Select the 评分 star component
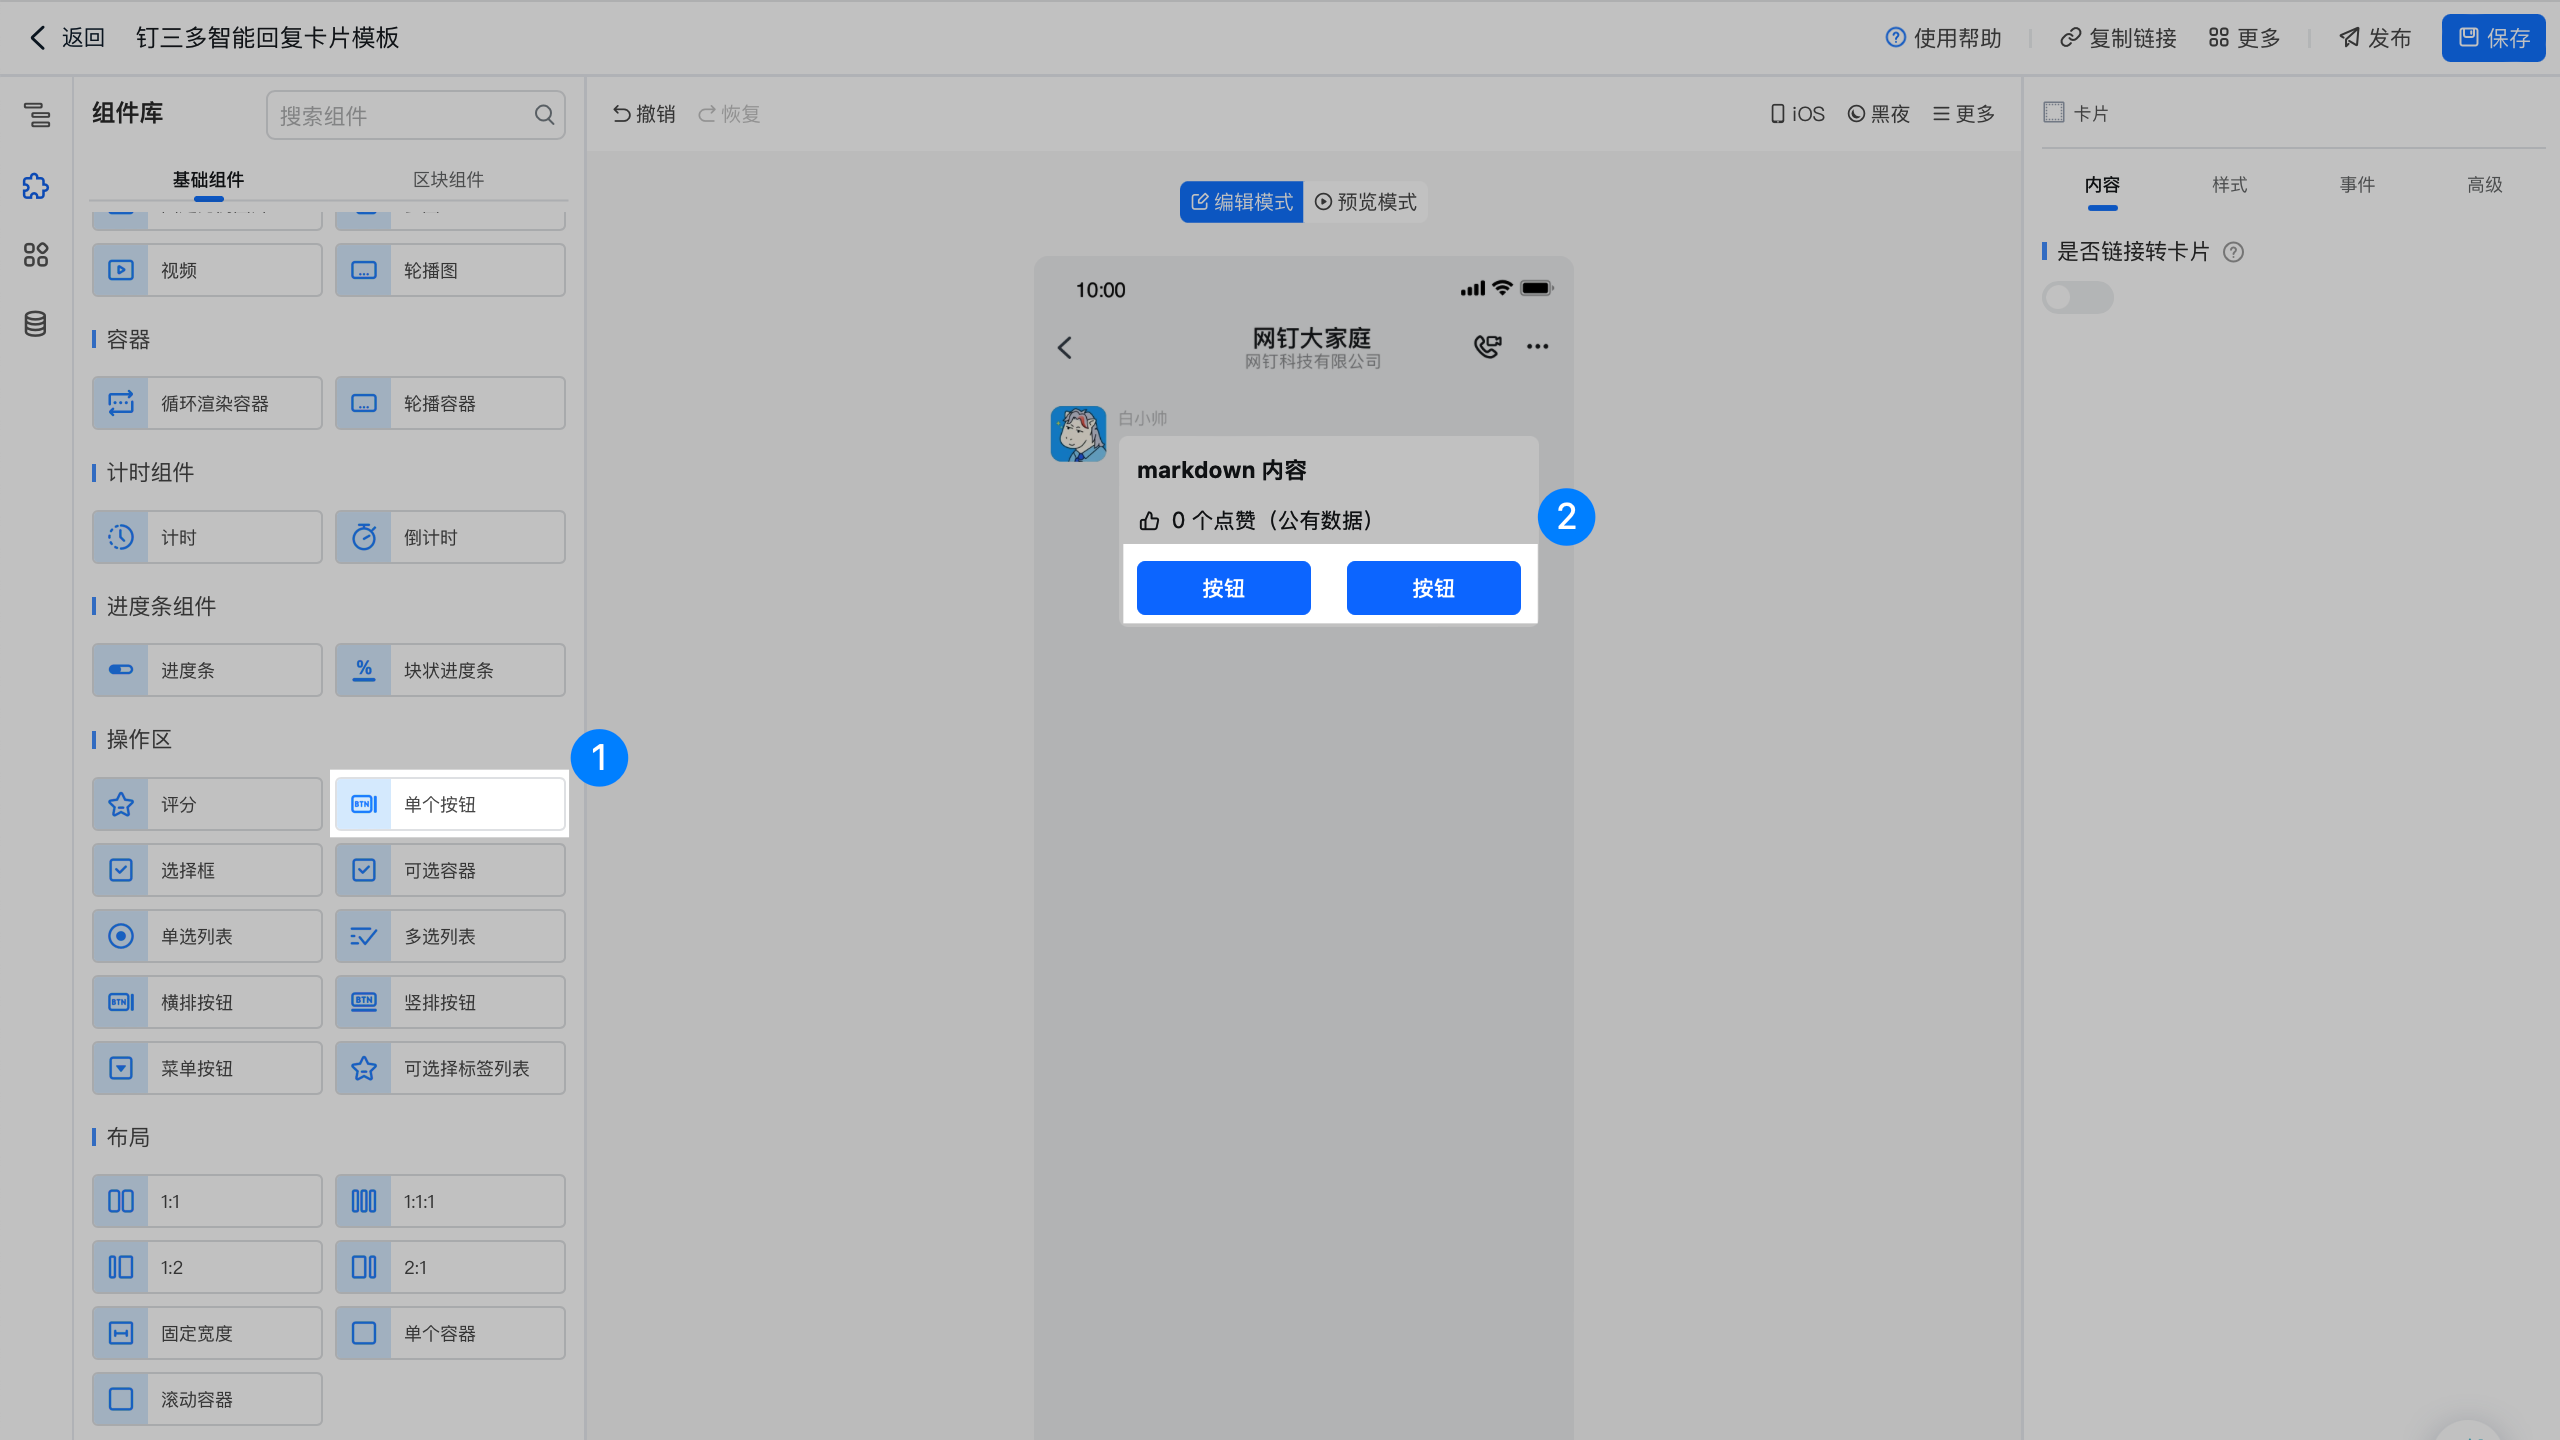This screenshot has height=1440, width=2560. tap(207, 804)
